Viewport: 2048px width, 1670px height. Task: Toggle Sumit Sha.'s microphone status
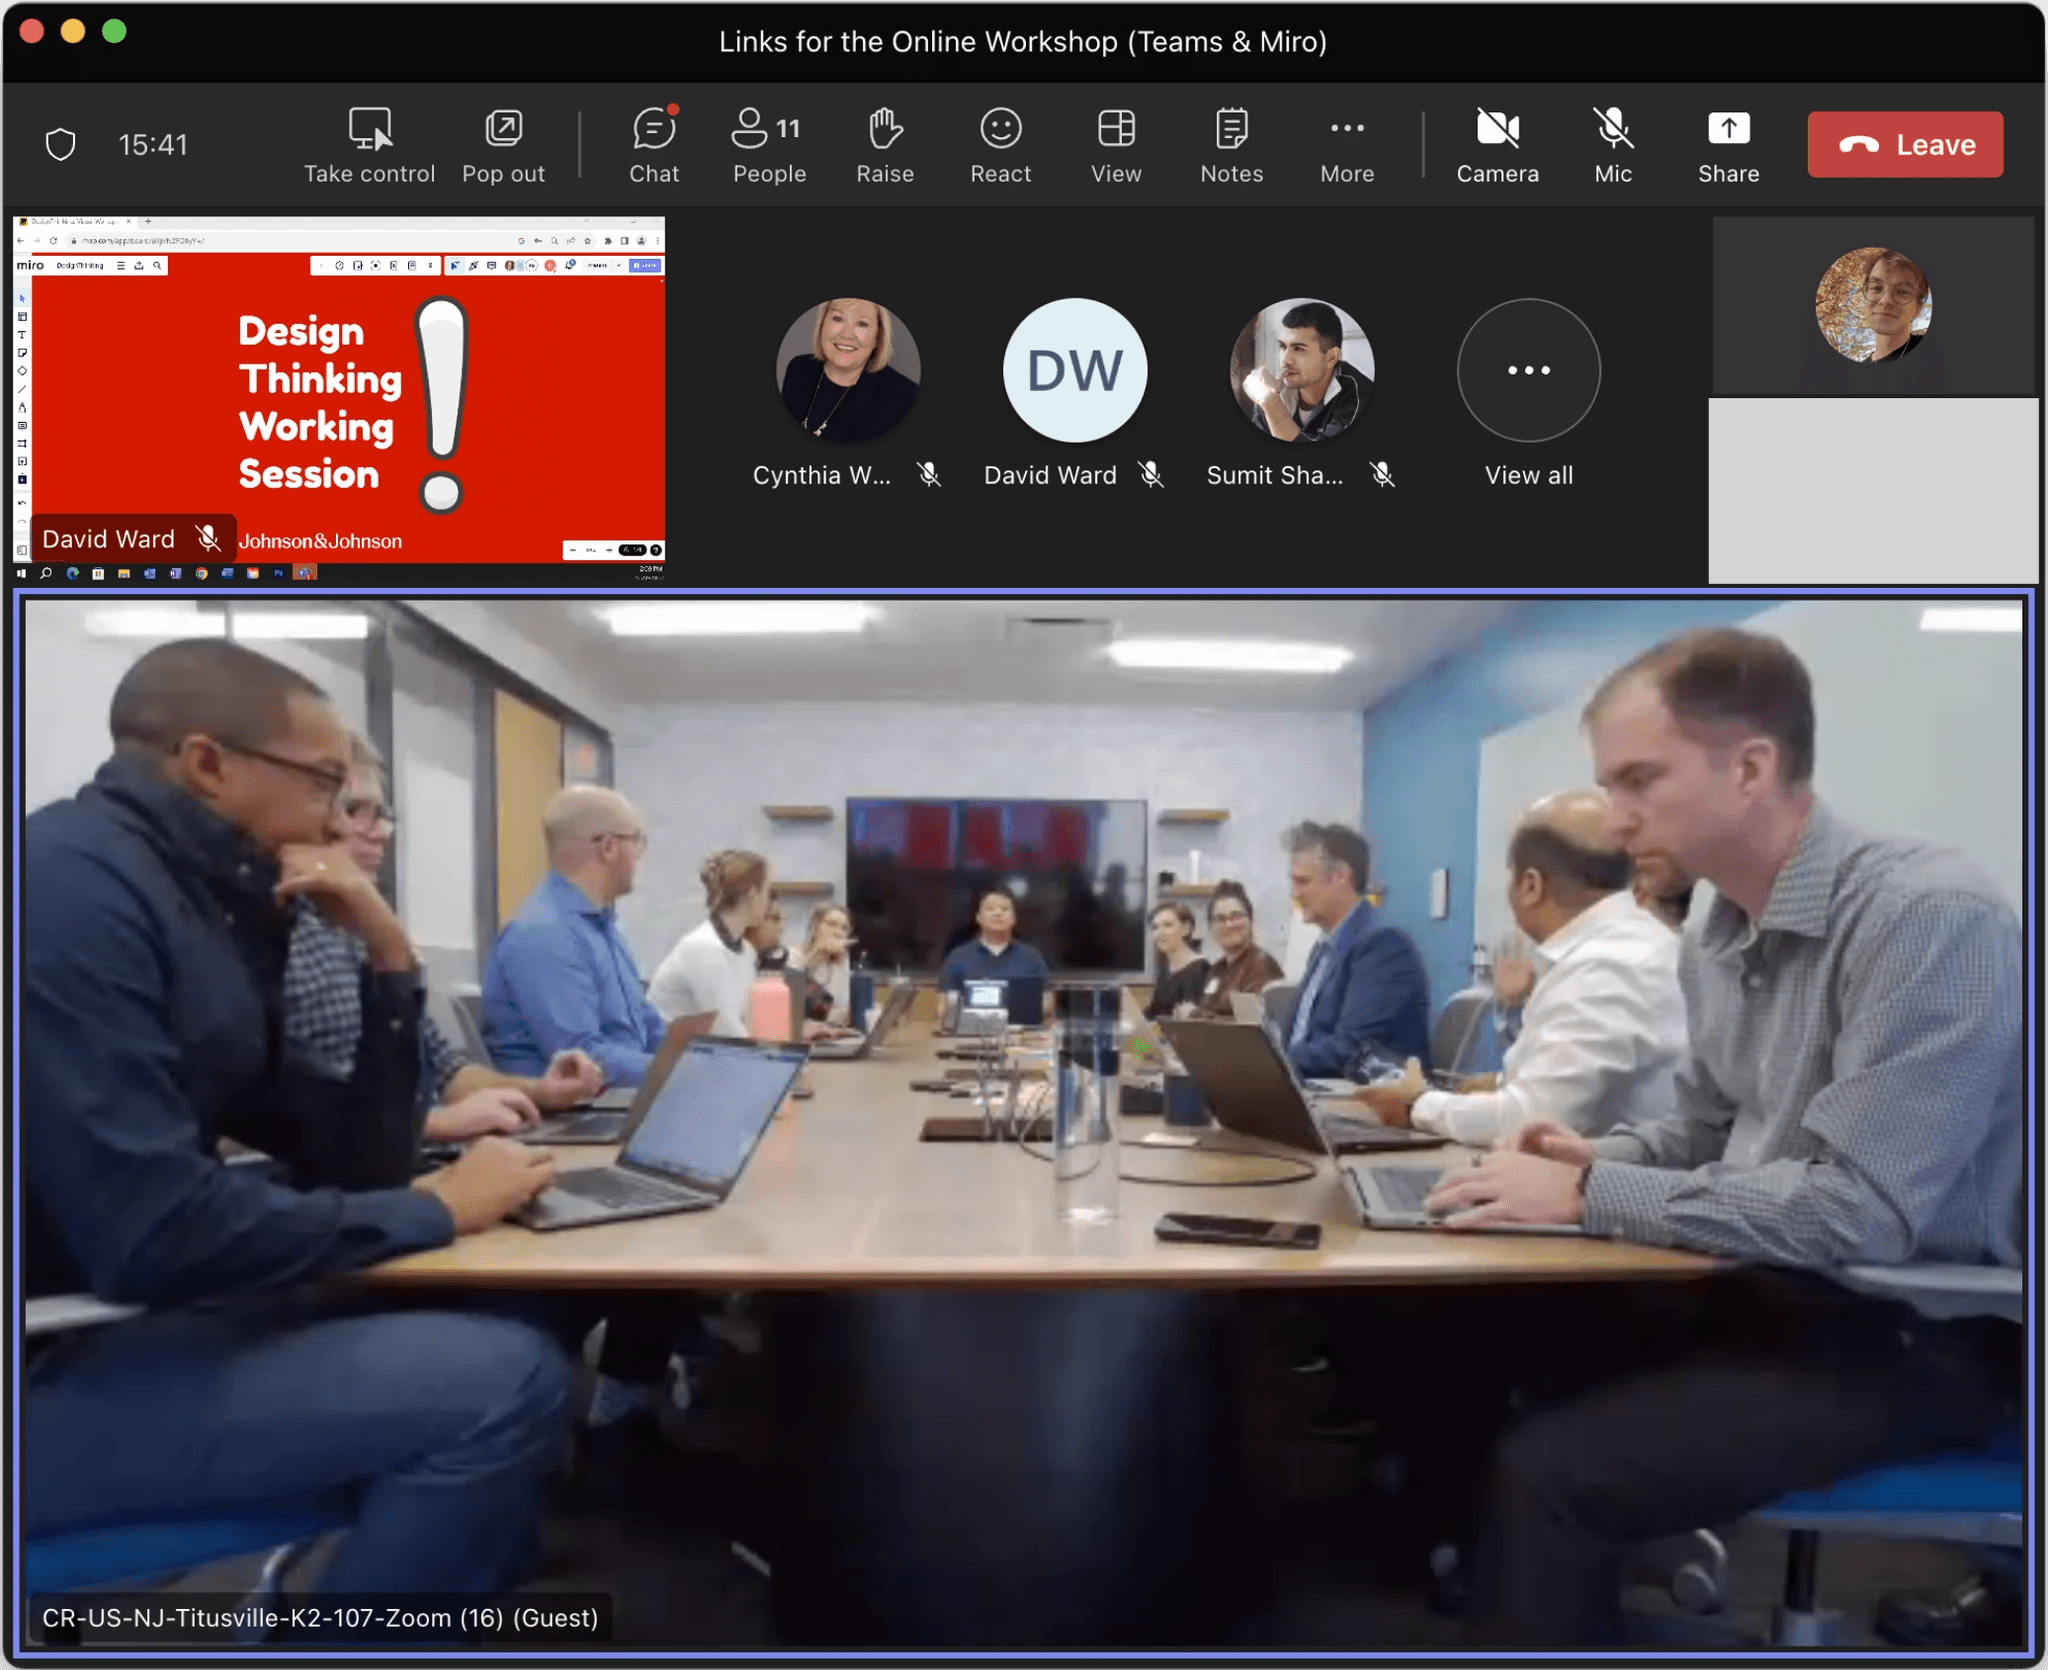point(1383,474)
